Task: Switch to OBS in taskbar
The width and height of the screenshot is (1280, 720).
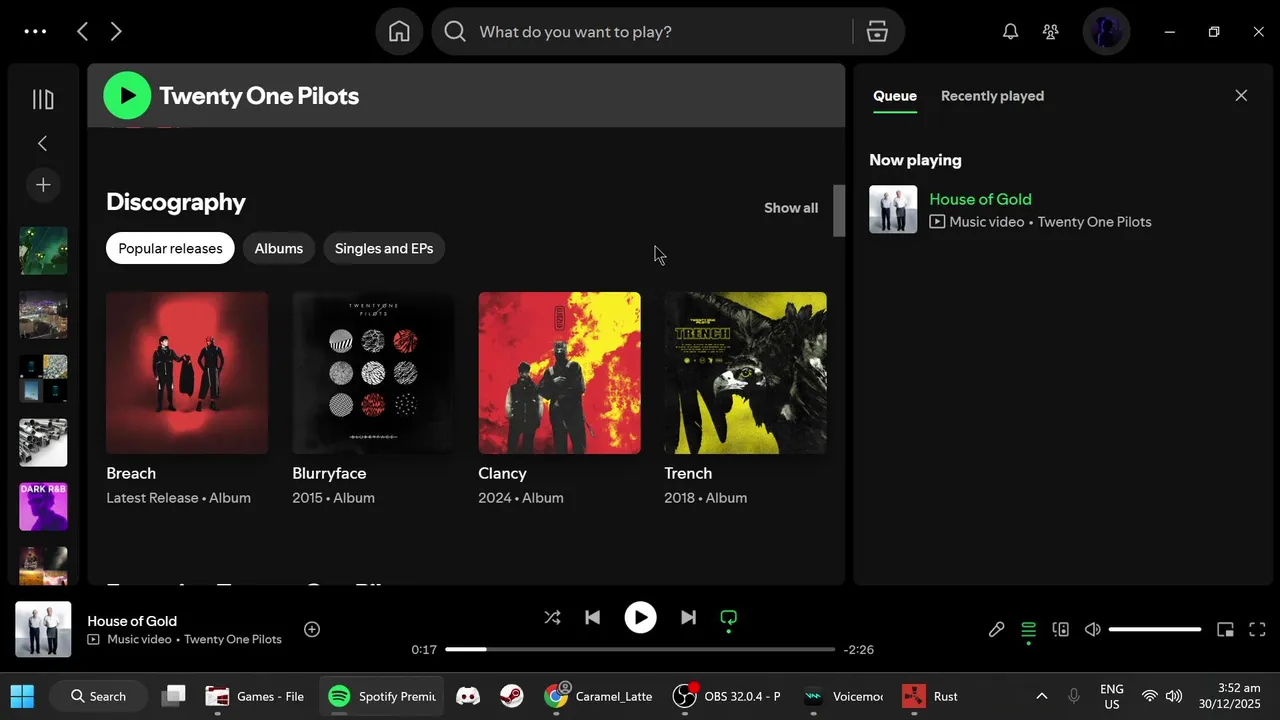Action: click(727, 696)
